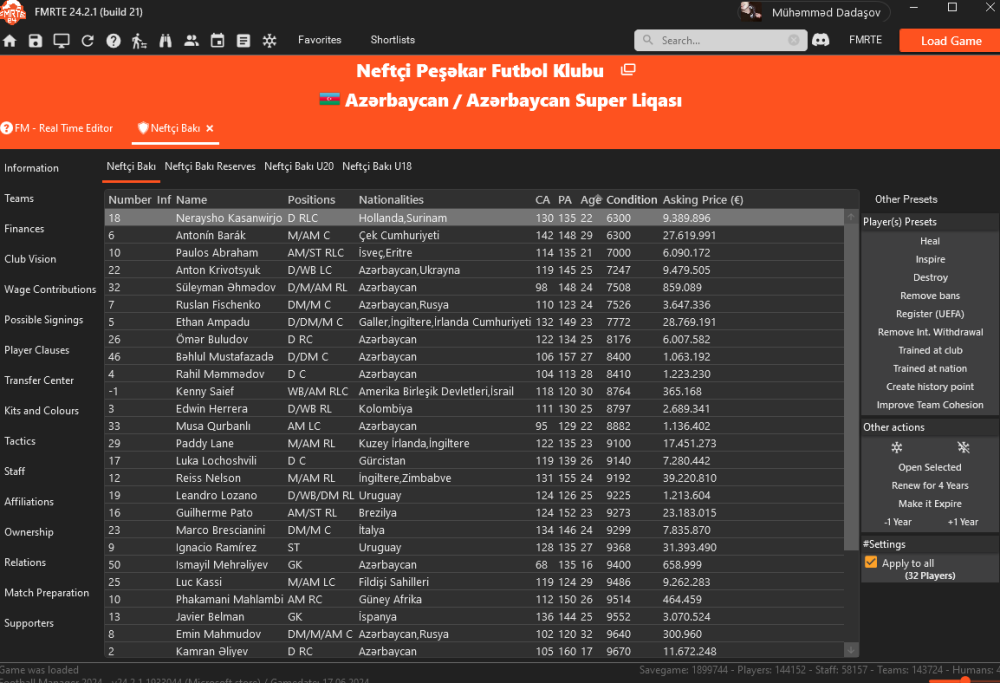Click the people group icon in toolbar

(191, 40)
